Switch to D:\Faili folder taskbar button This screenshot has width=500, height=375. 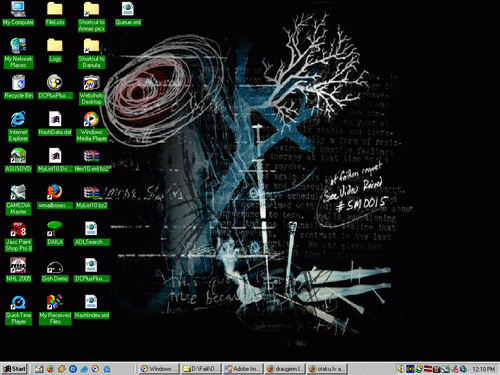point(201,369)
